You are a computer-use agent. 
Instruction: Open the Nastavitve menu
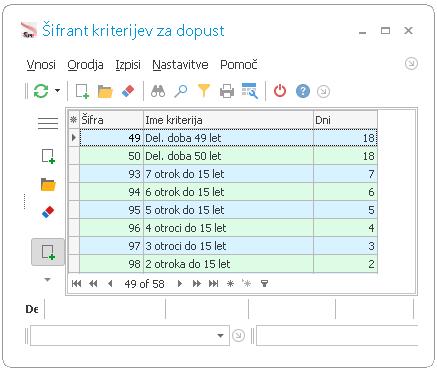coord(180,65)
